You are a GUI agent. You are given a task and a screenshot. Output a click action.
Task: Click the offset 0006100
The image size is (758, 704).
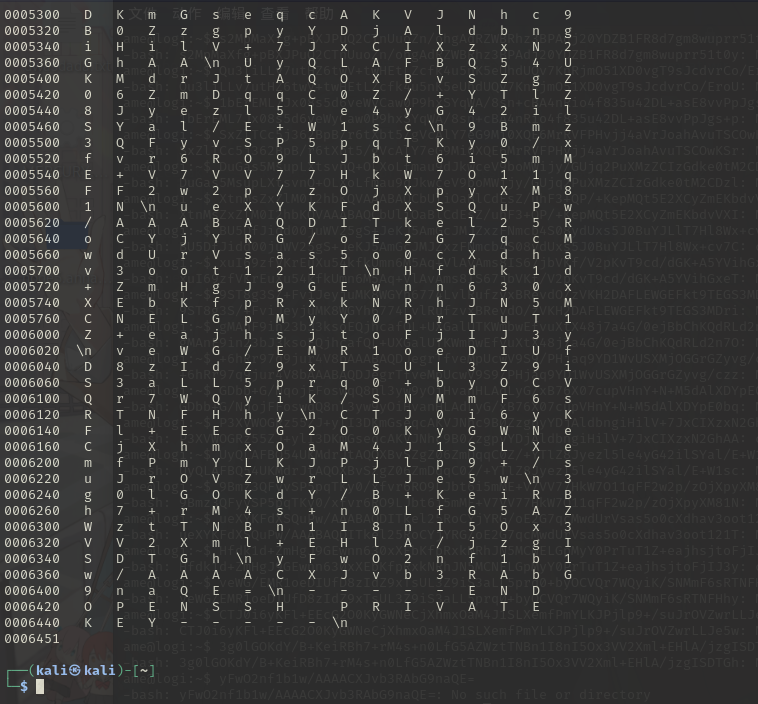(32, 398)
